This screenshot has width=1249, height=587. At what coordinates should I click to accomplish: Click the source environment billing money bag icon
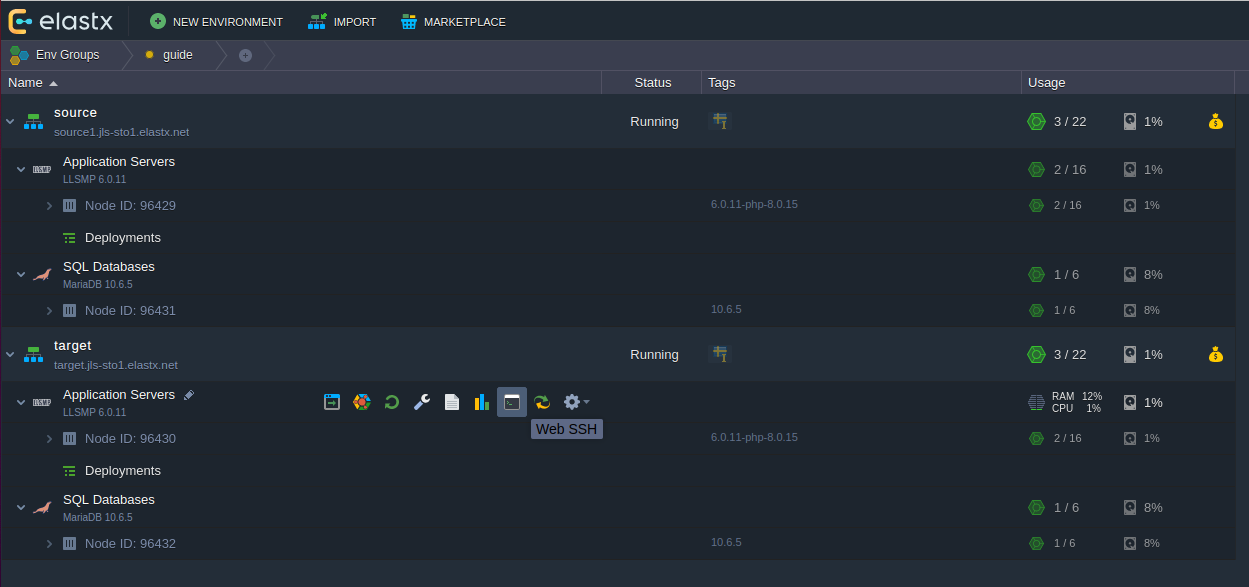[1215, 122]
